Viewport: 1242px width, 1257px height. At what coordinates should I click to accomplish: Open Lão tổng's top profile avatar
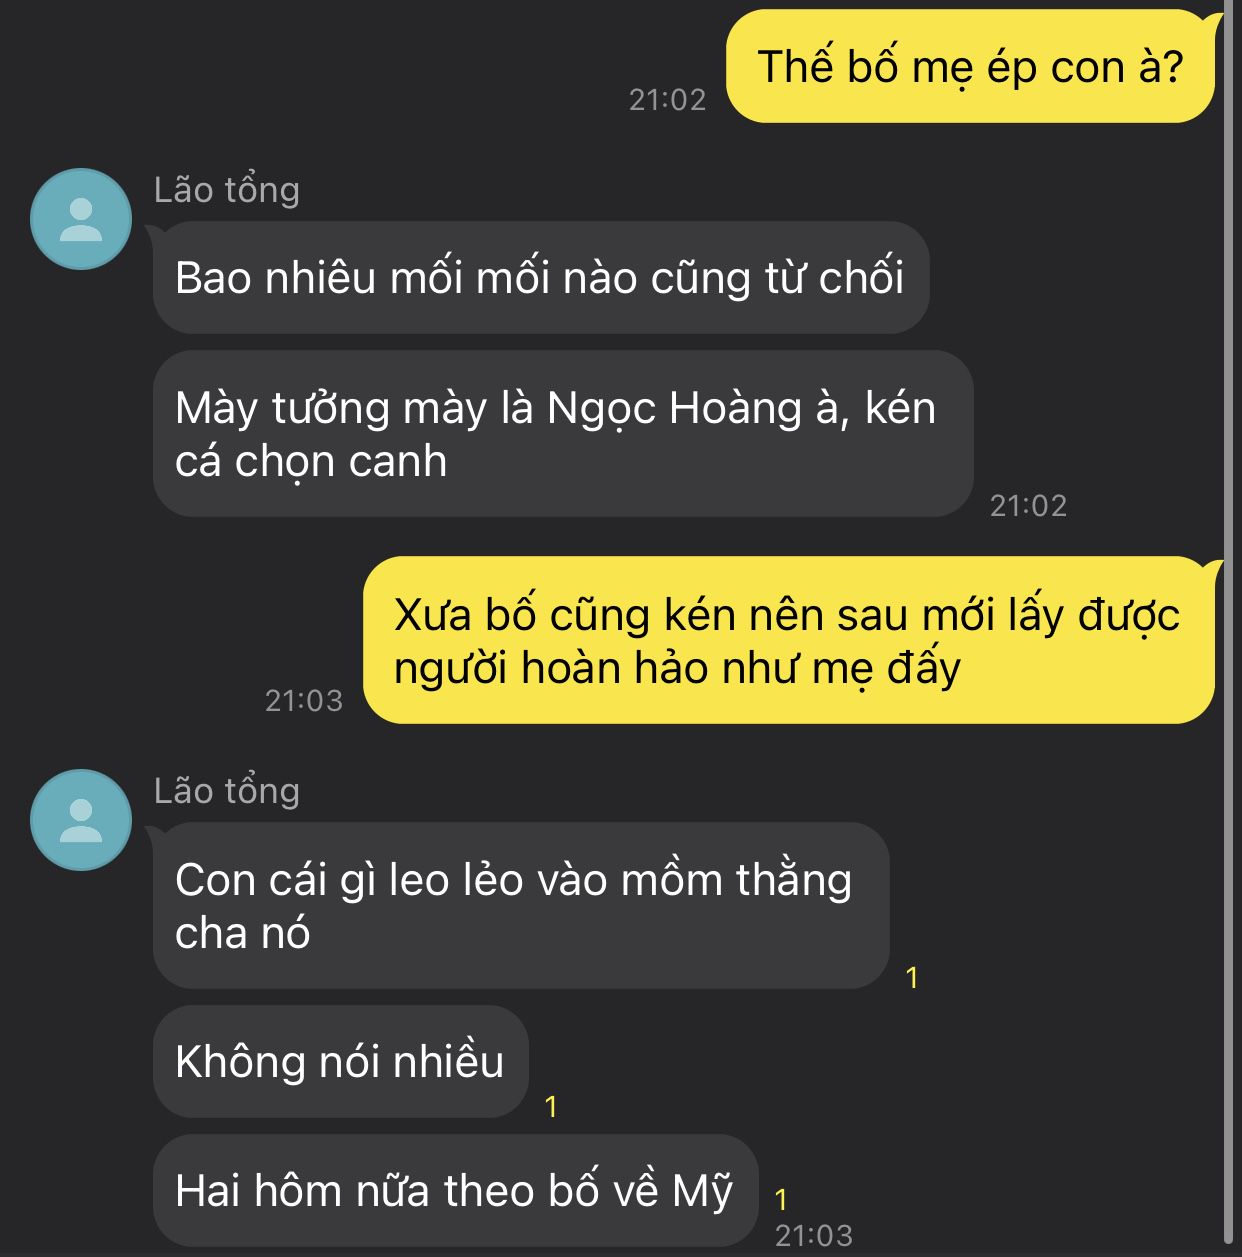click(81, 219)
